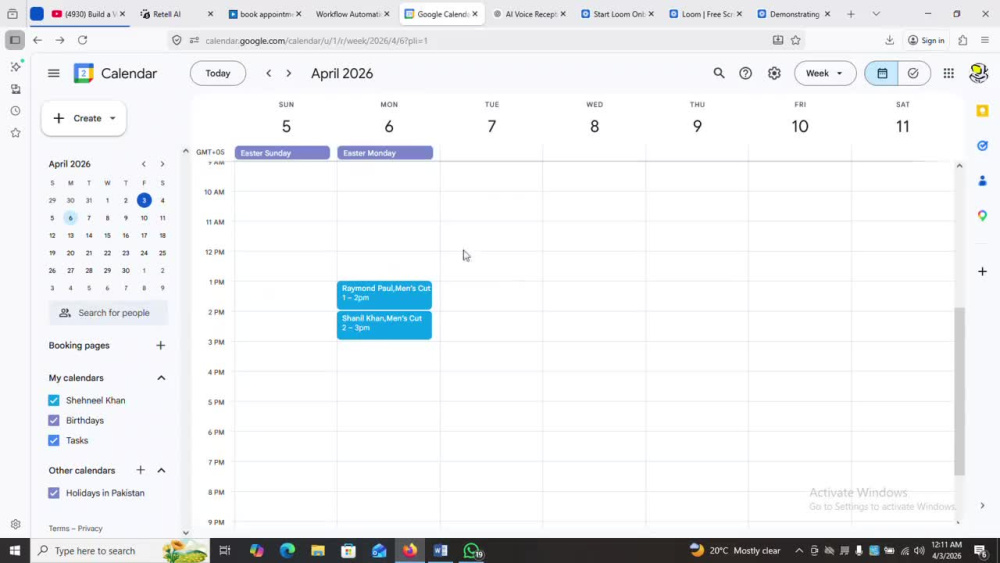Open Contacts side panel icon

(x=982, y=181)
